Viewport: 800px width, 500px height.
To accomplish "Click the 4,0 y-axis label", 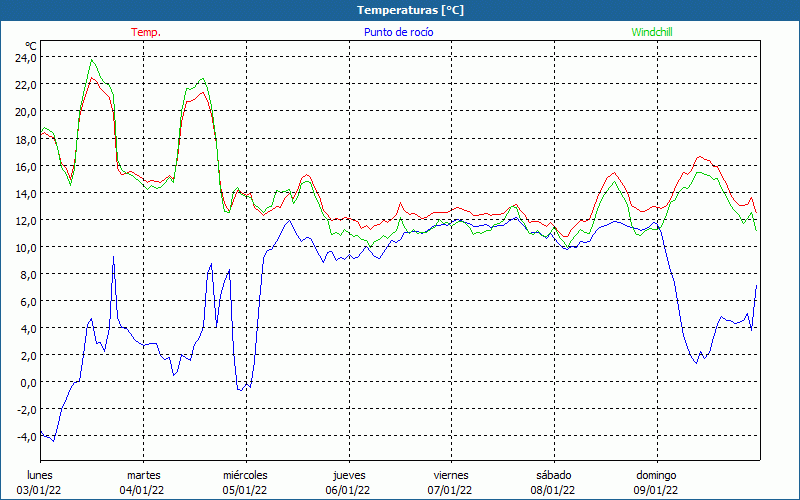I will pyautogui.click(x=28, y=329).
